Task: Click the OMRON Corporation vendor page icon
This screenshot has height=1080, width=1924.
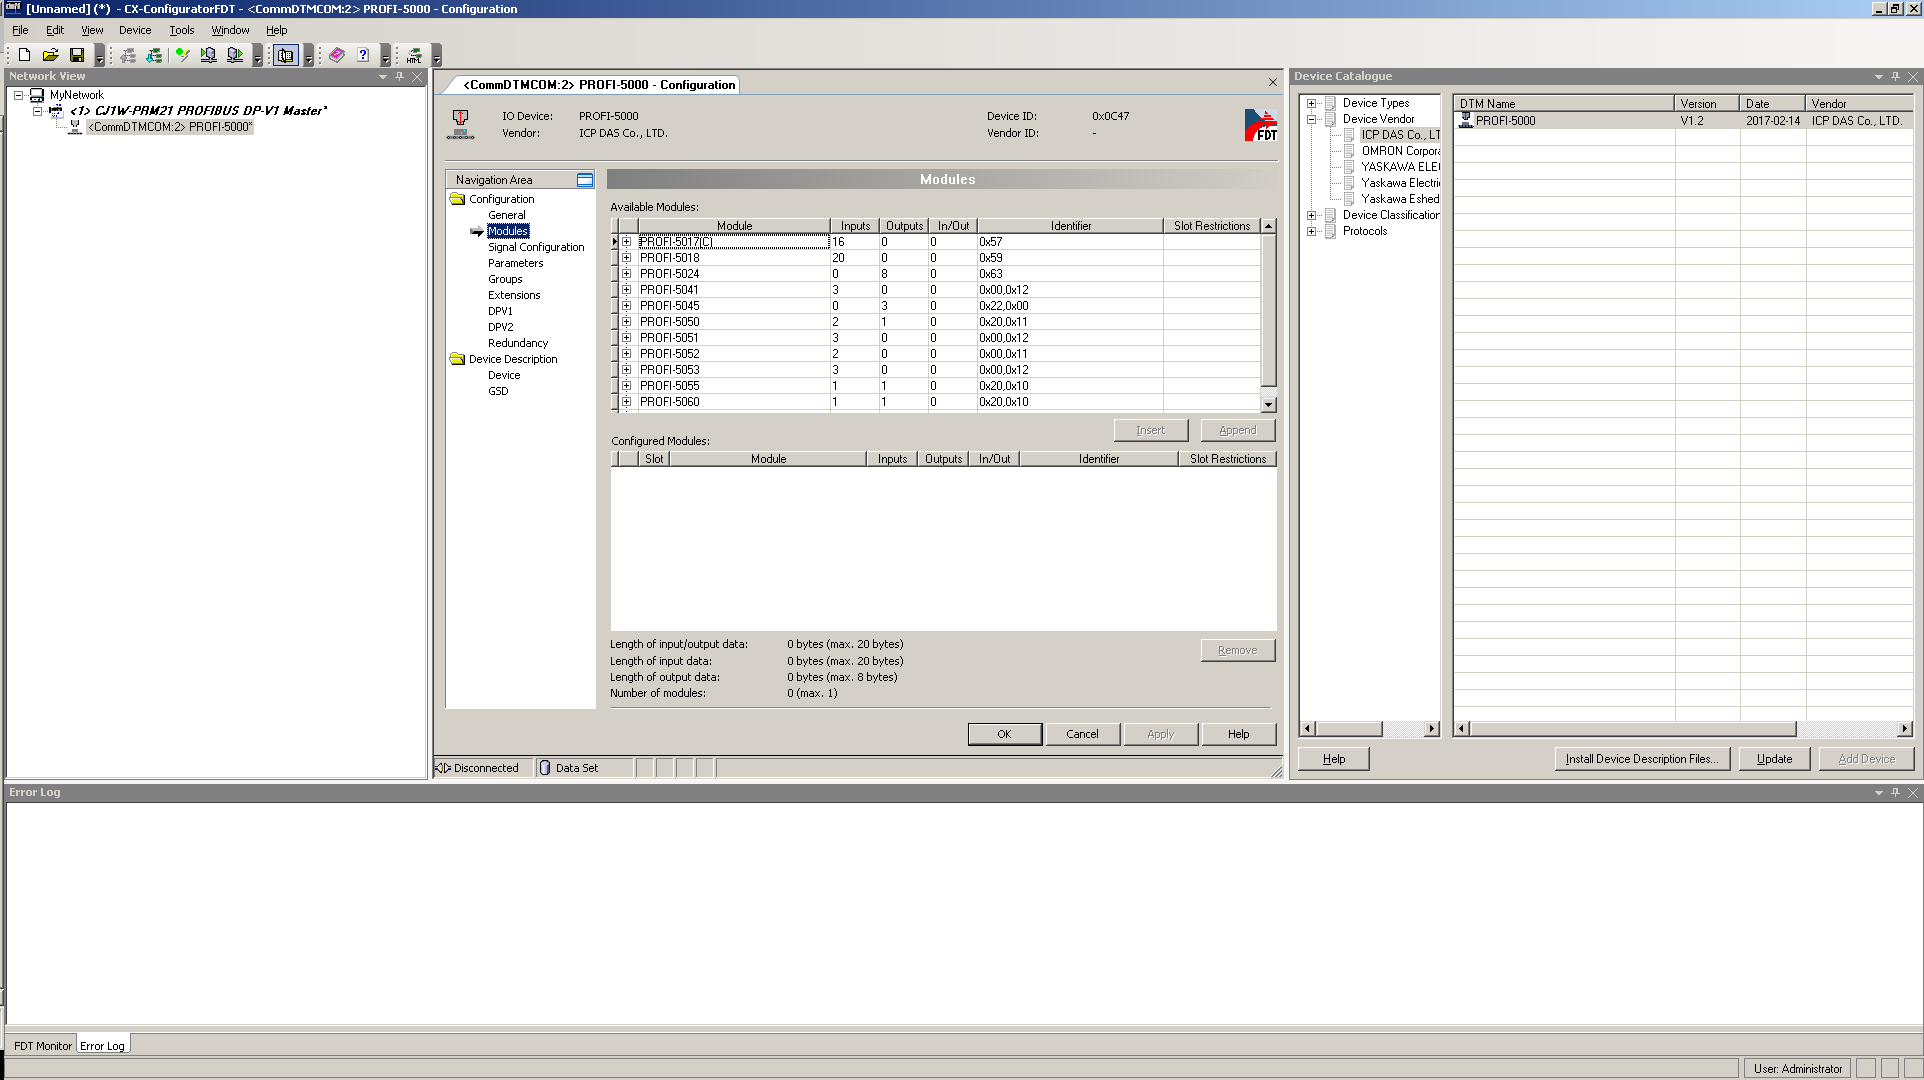Action: point(1349,151)
